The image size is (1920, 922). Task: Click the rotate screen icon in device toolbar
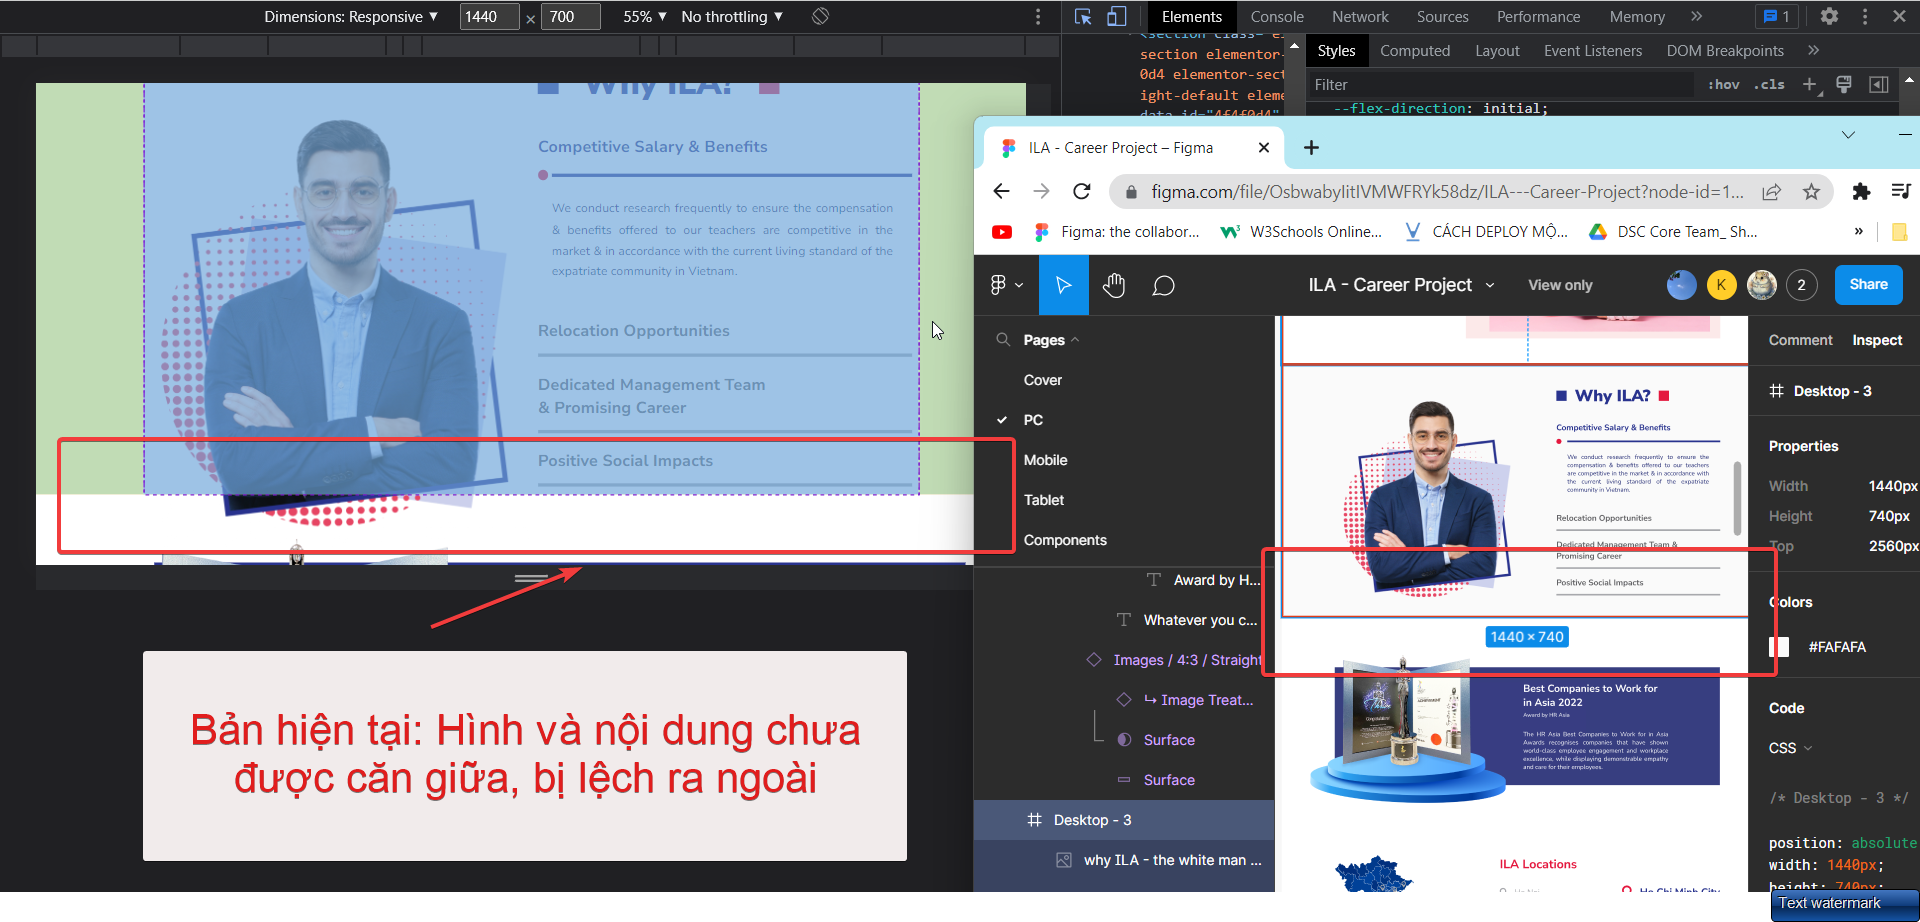[820, 16]
